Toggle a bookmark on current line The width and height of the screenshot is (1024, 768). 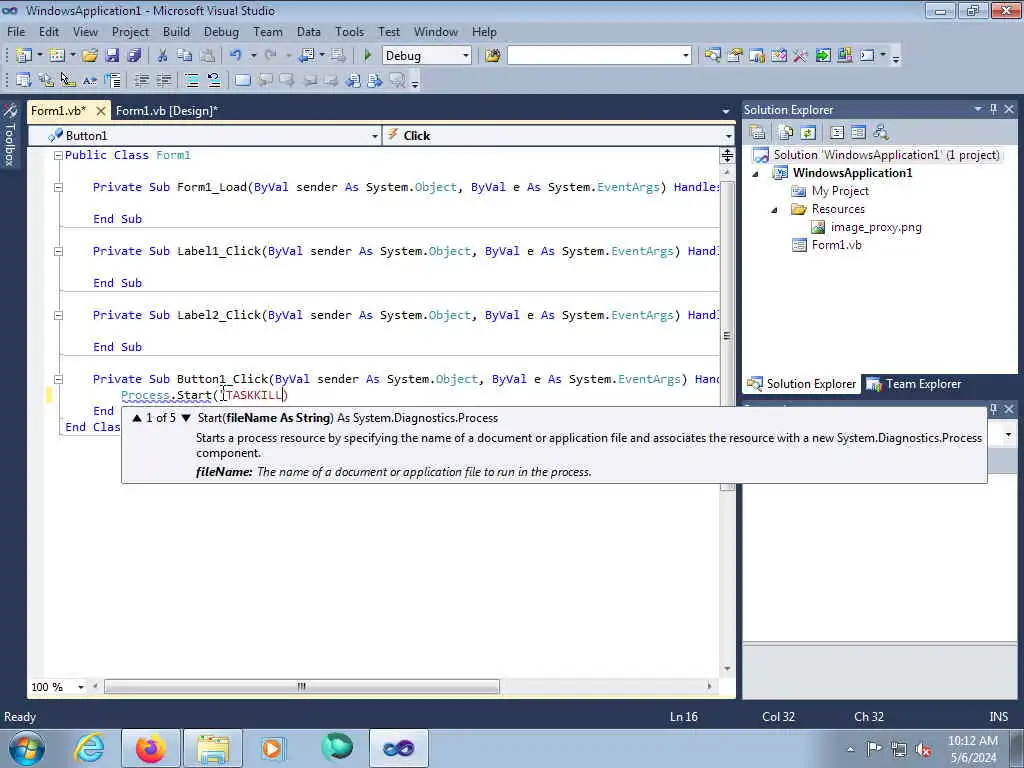click(242, 80)
